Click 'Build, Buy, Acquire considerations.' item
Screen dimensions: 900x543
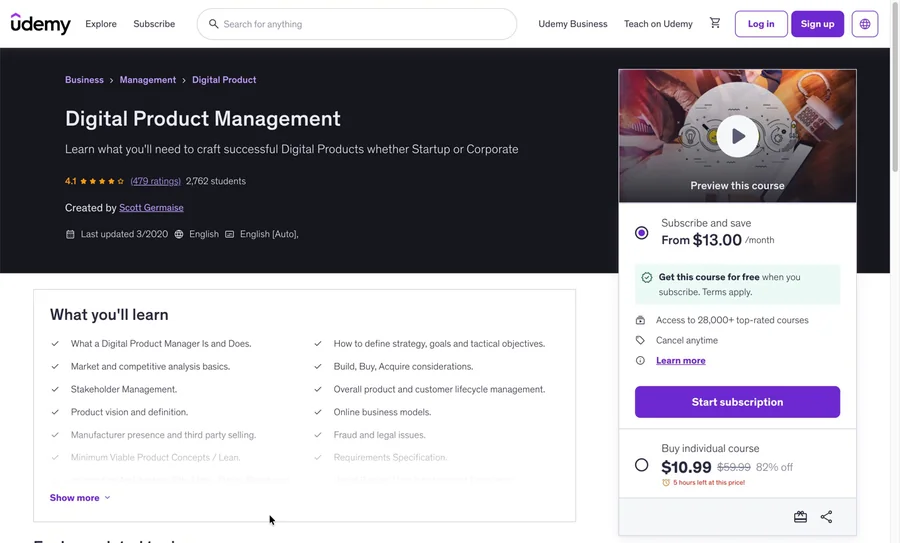tap(404, 366)
